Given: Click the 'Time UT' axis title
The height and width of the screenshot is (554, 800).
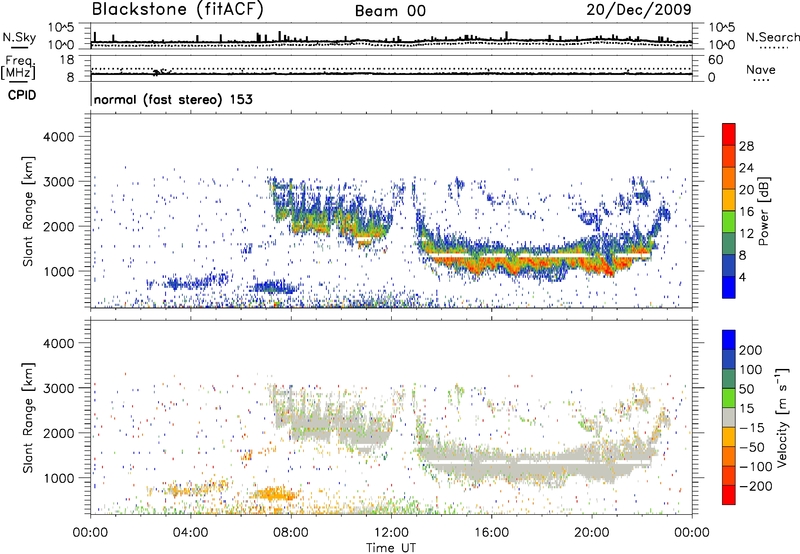Looking at the screenshot, I should [x=391, y=548].
